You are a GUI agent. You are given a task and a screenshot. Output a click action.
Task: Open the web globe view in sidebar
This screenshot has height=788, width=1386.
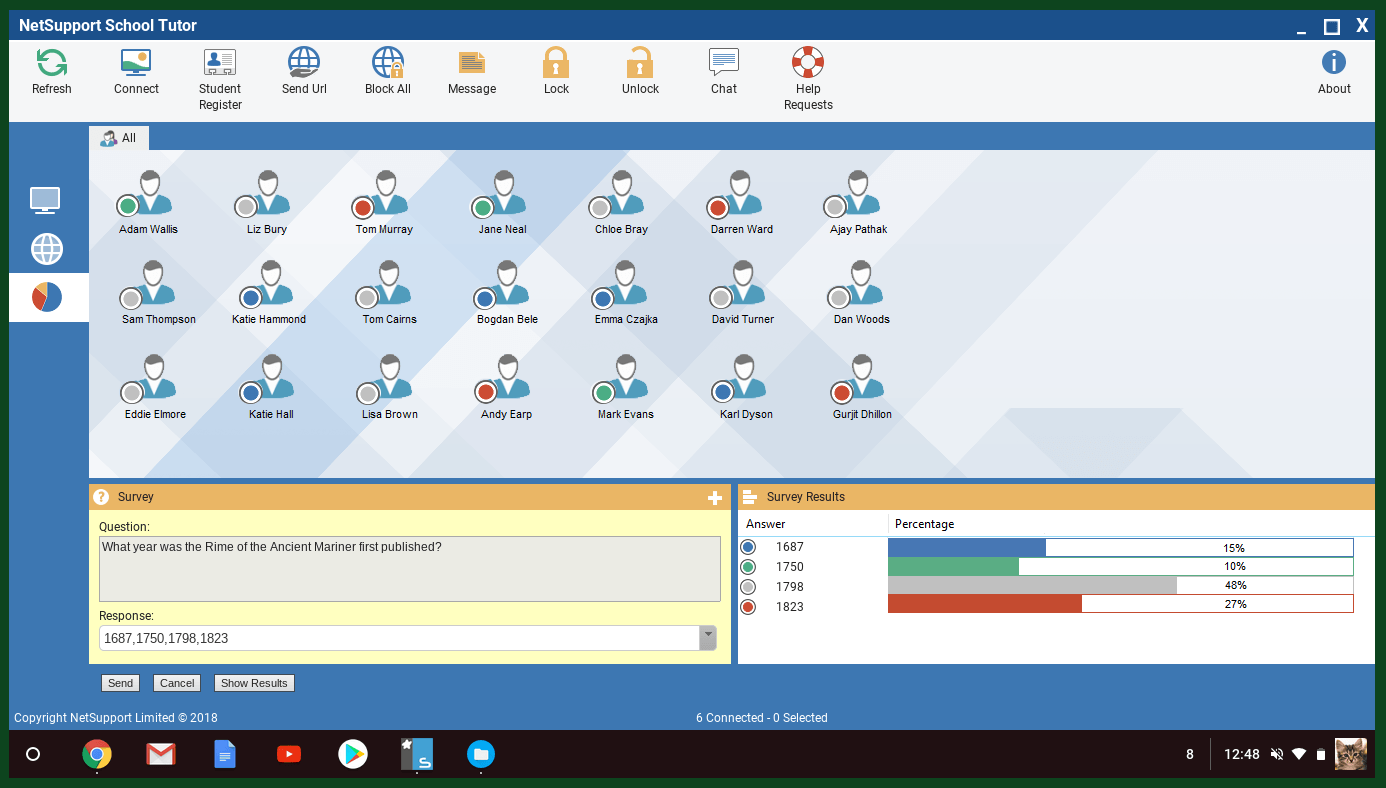(47, 249)
